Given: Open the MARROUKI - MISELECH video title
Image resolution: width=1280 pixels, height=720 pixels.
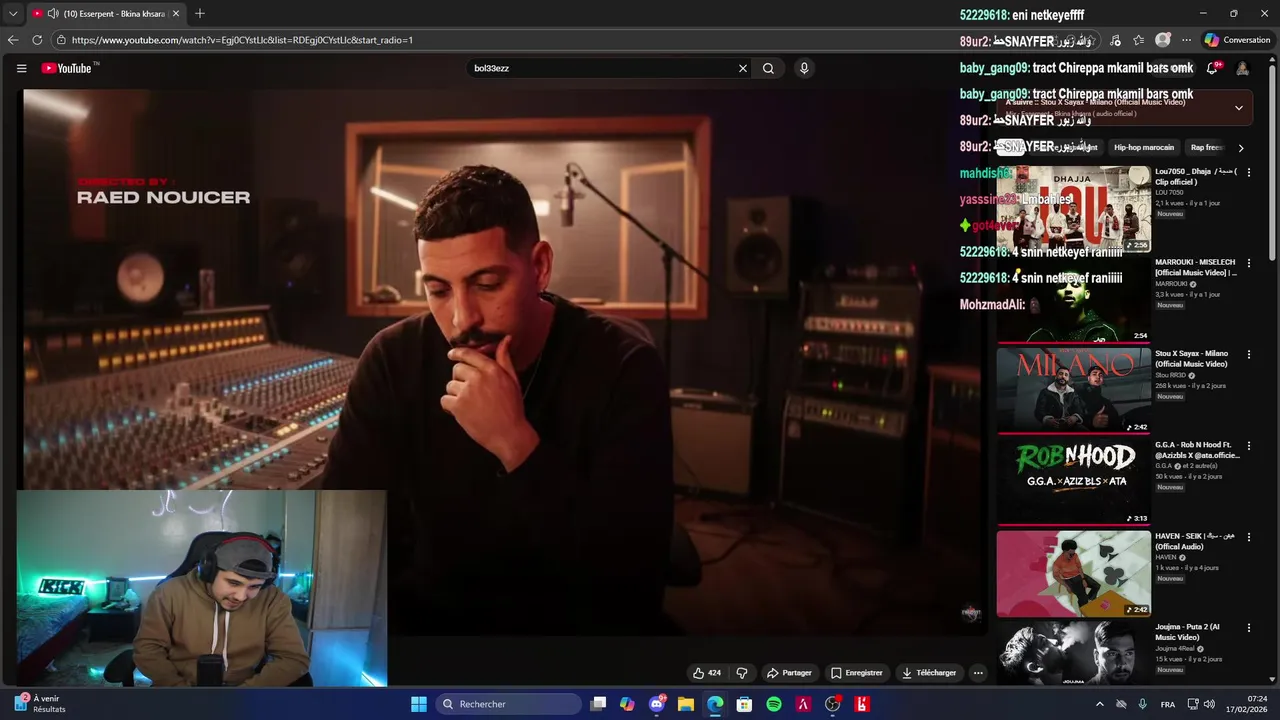Looking at the screenshot, I should tap(1195, 267).
